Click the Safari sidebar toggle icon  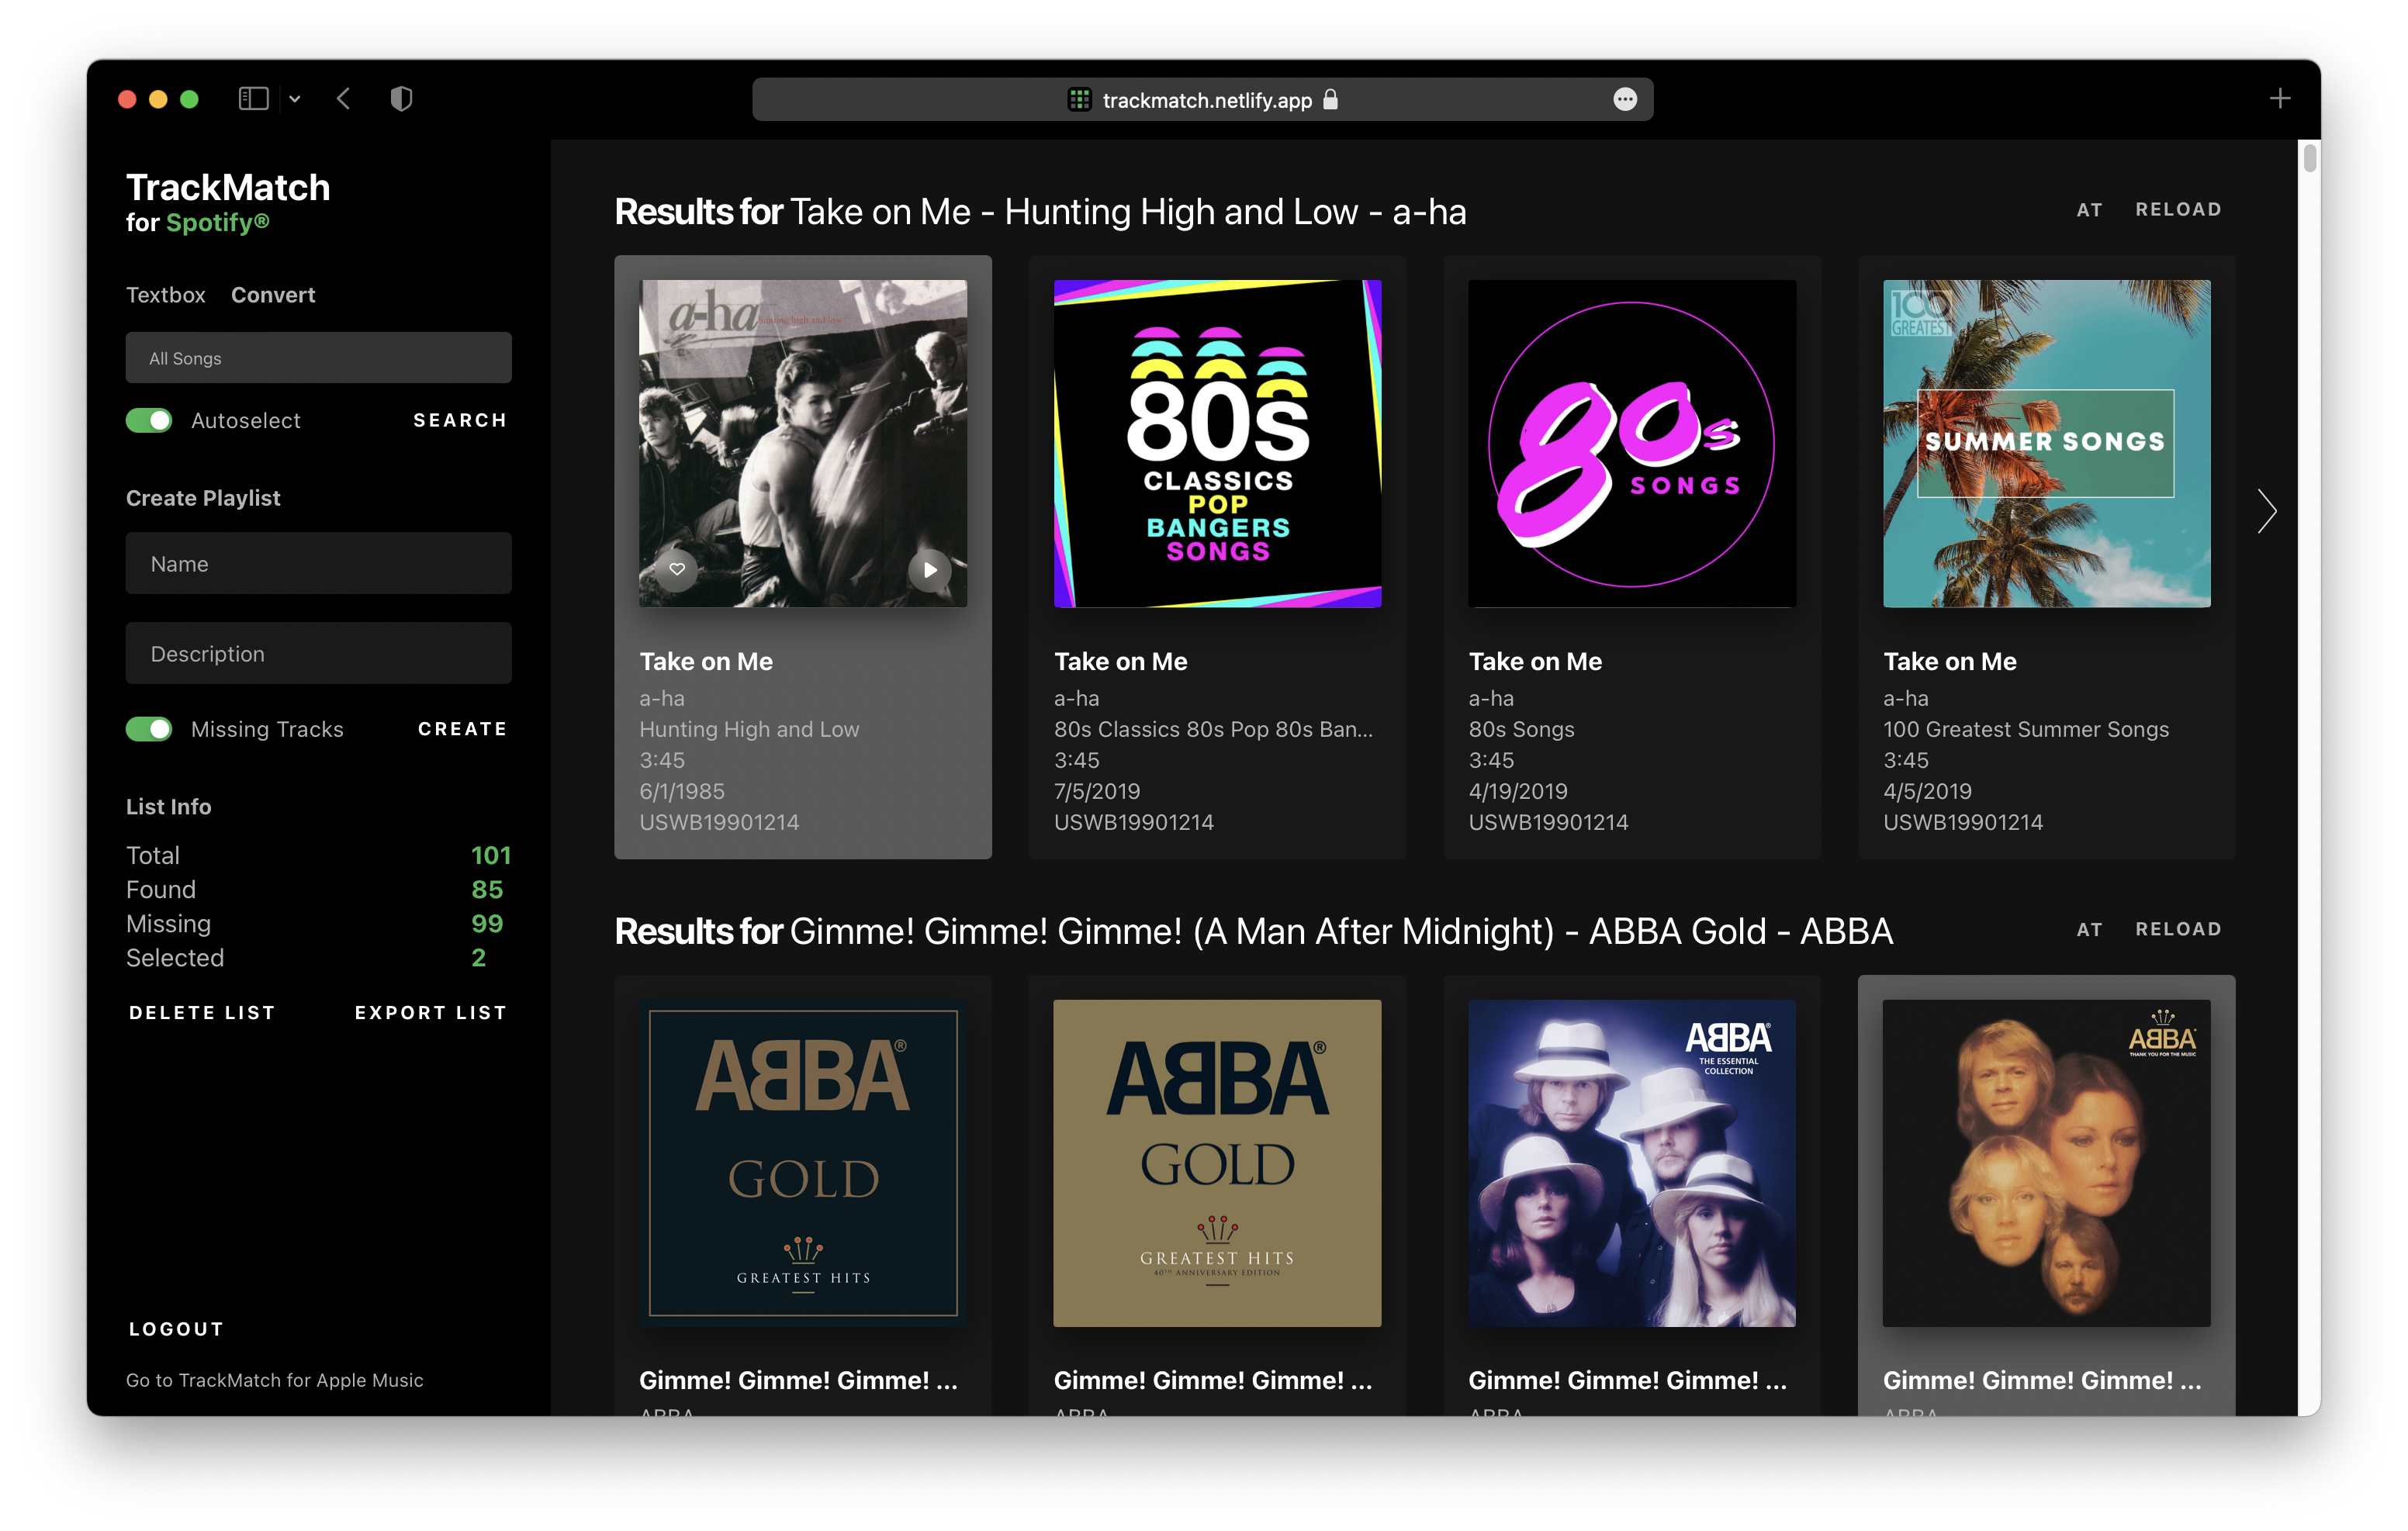pos(253,99)
